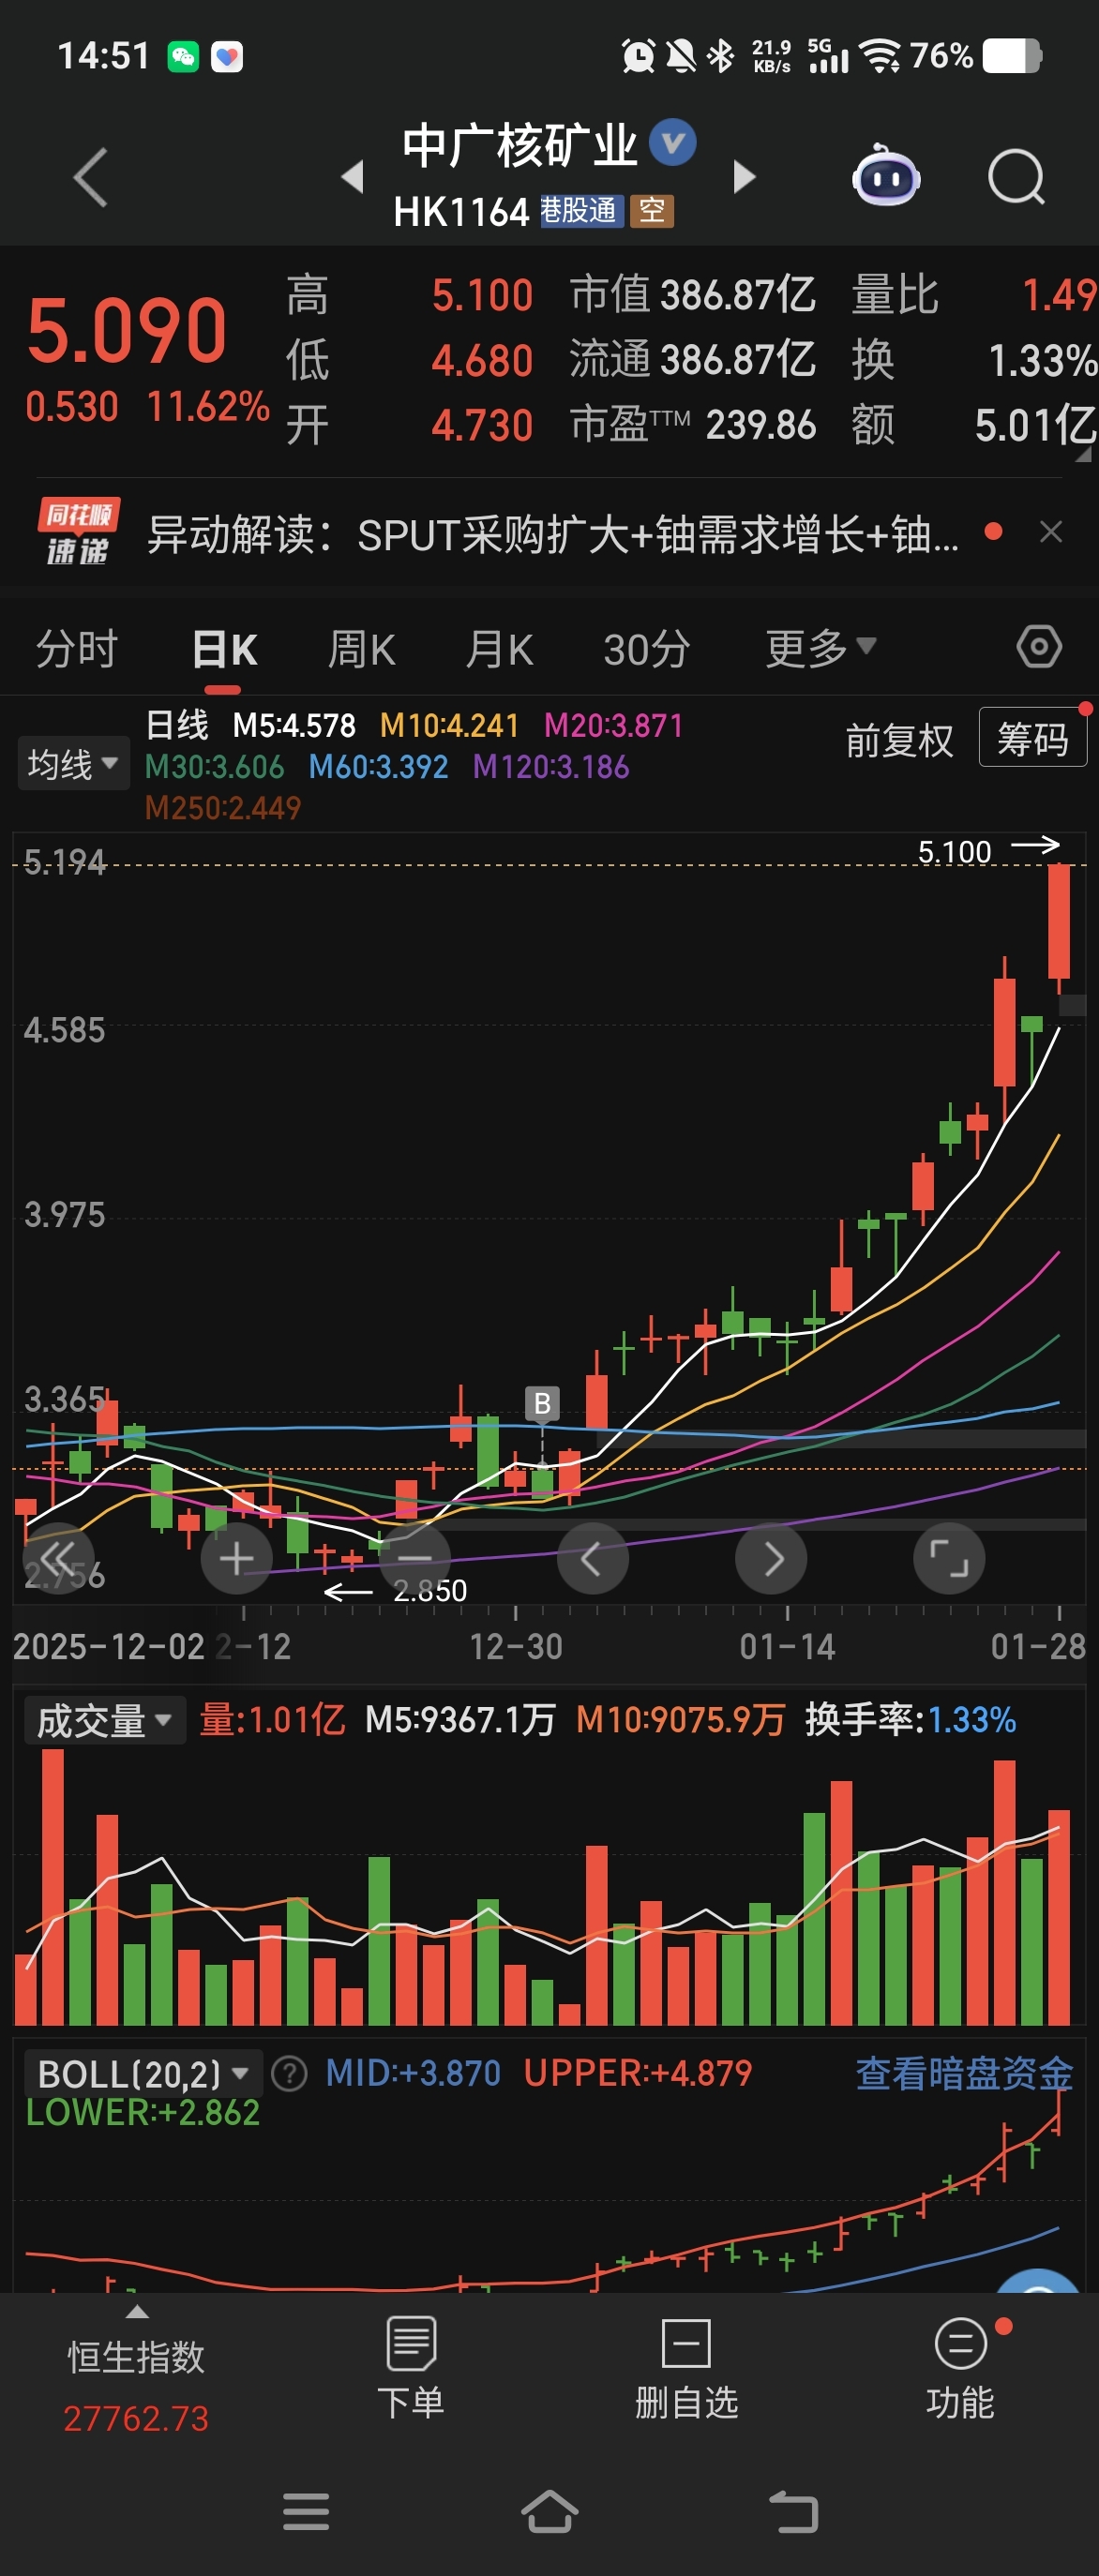This screenshot has height=2576, width=1099.
Task: Go to Android home screen
Action: click(x=550, y=2511)
